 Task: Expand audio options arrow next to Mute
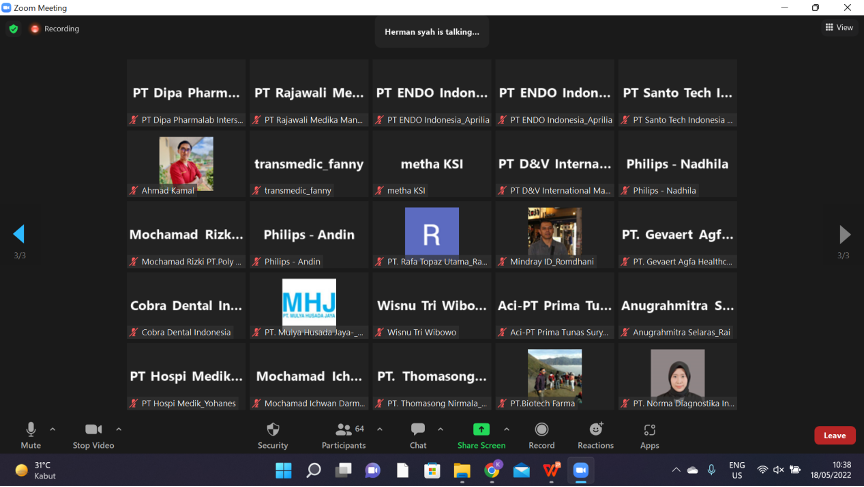pyautogui.click(x=52, y=429)
